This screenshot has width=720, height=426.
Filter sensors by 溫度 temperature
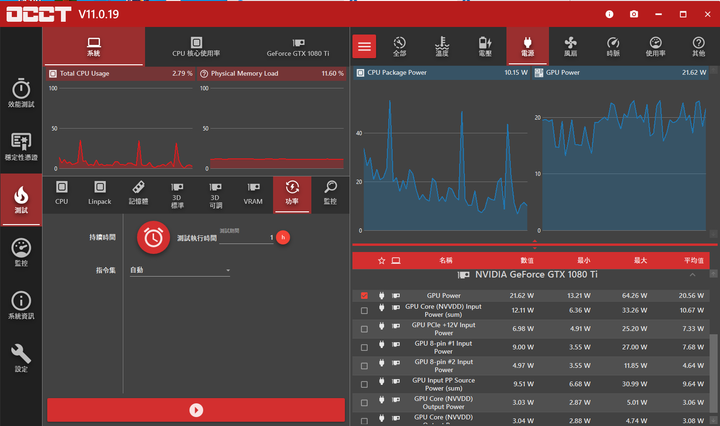click(x=442, y=46)
